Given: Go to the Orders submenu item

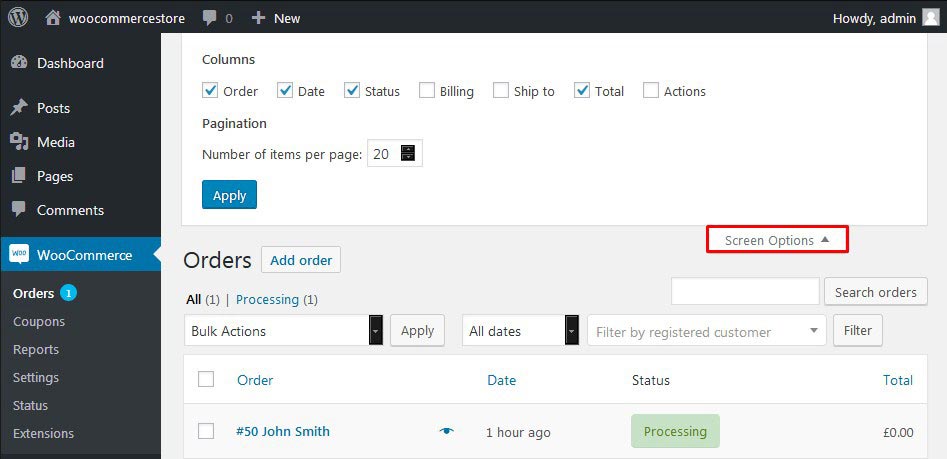Looking at the screenshot, I should pos(33,294).
